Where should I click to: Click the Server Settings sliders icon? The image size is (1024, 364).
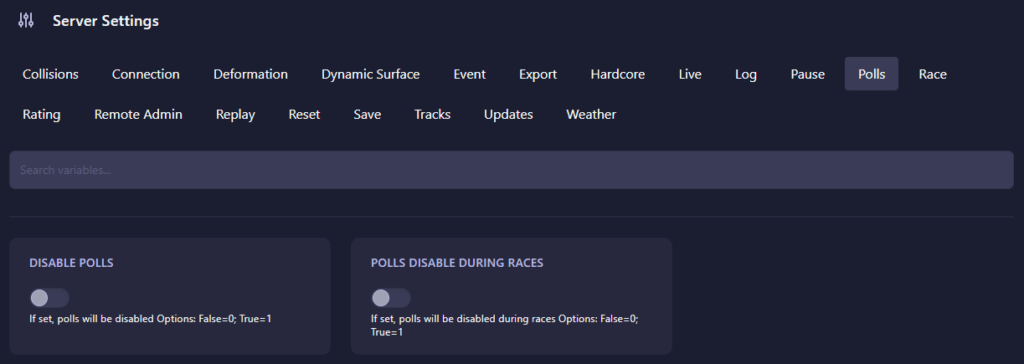pos(26,20)
